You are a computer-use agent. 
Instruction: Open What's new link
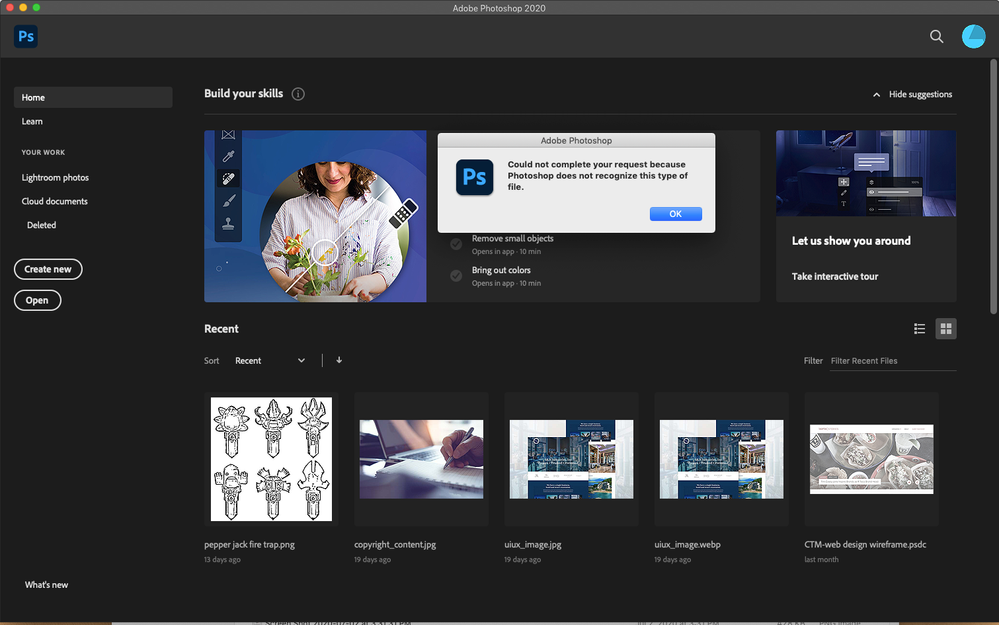[x=47, y=584]
